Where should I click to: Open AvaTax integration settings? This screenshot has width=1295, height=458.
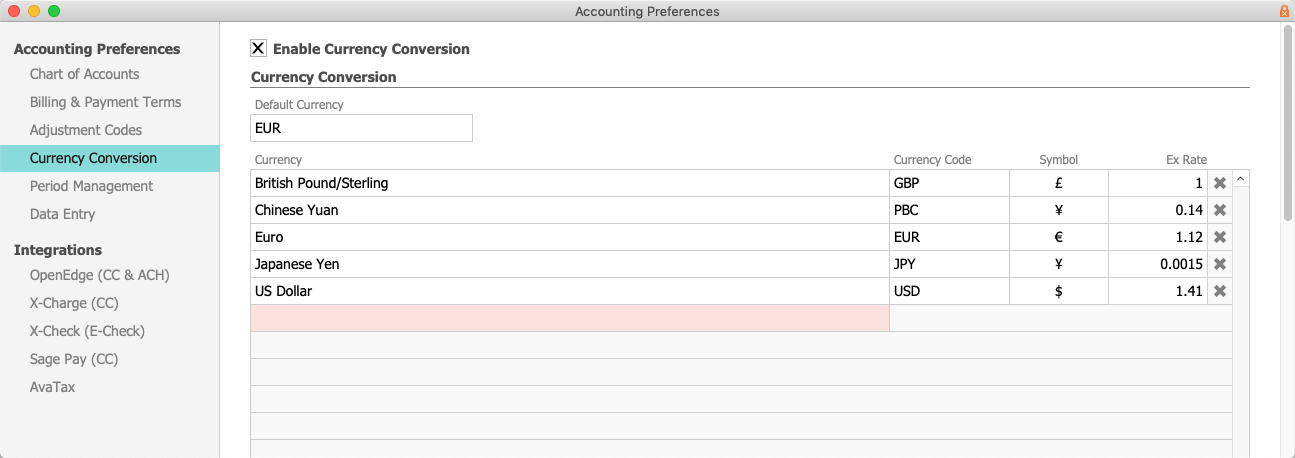52,387
